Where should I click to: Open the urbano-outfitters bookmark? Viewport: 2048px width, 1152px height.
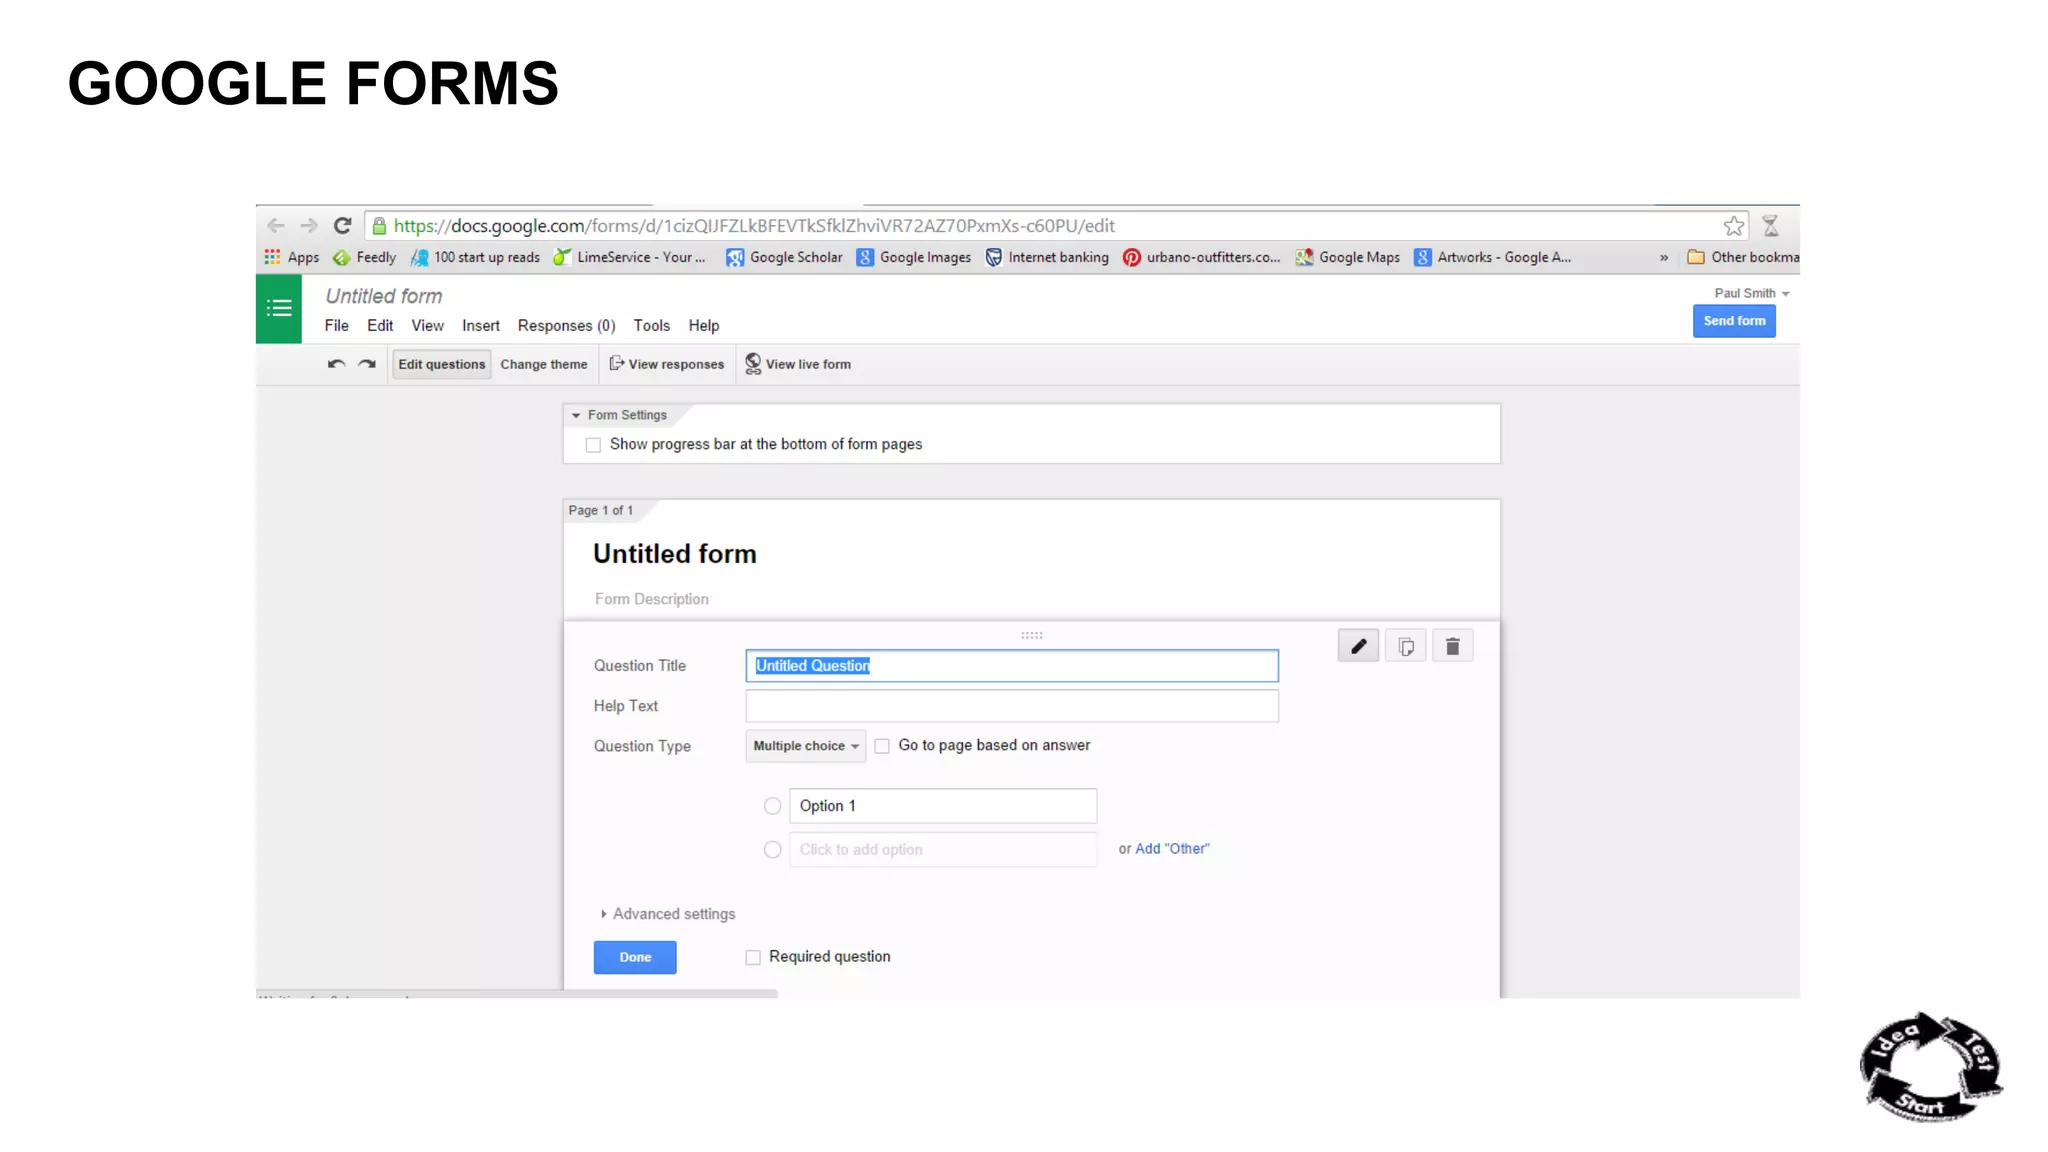pyautogui.click(x=1201, y=257)
